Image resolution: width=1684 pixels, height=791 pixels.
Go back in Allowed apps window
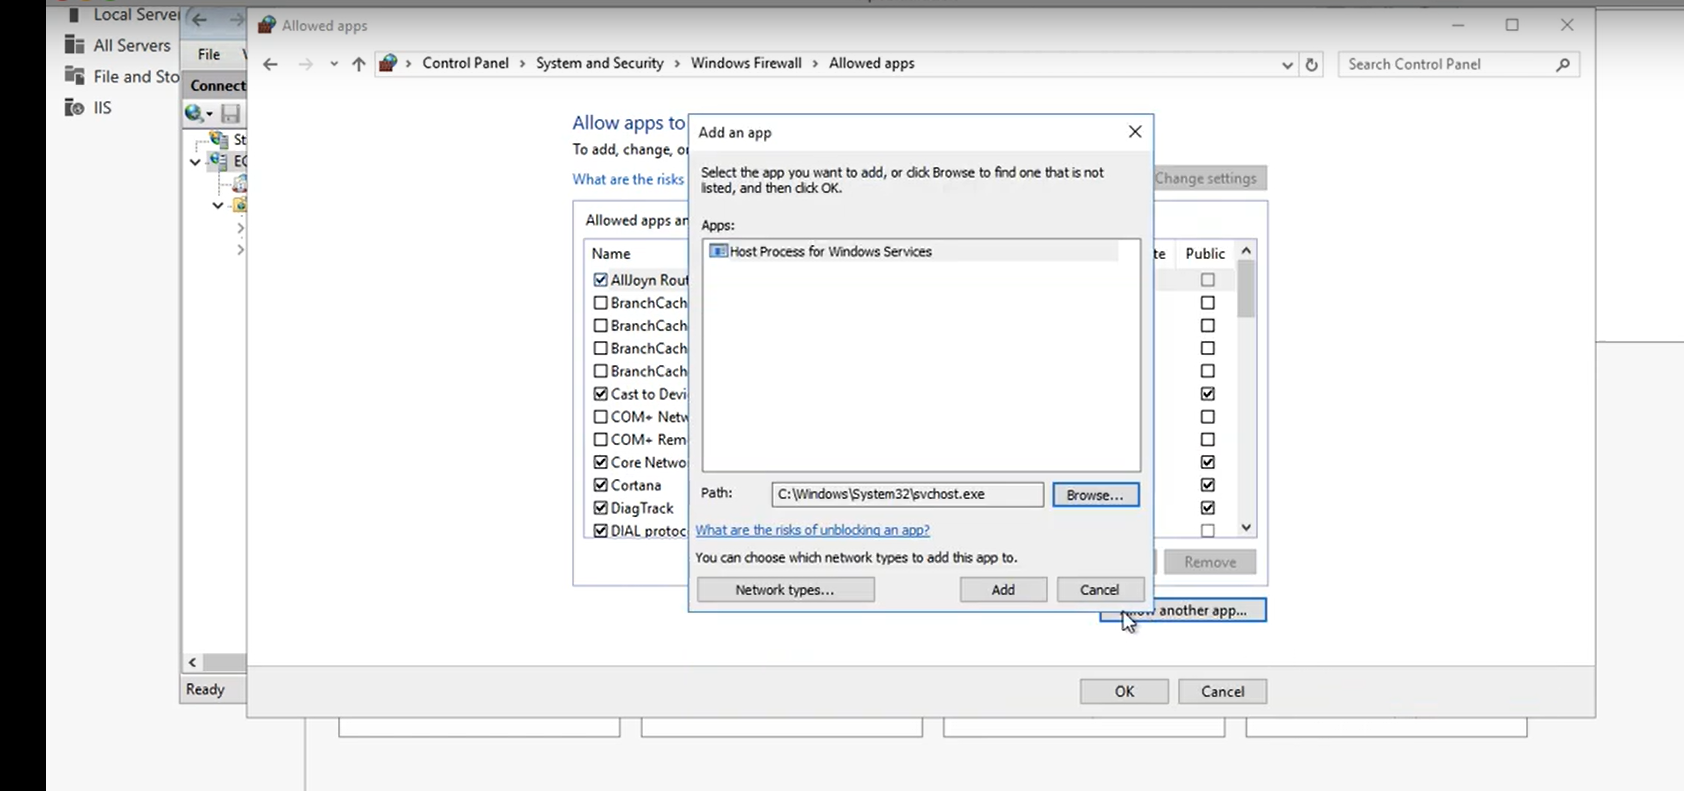point(270,64)
